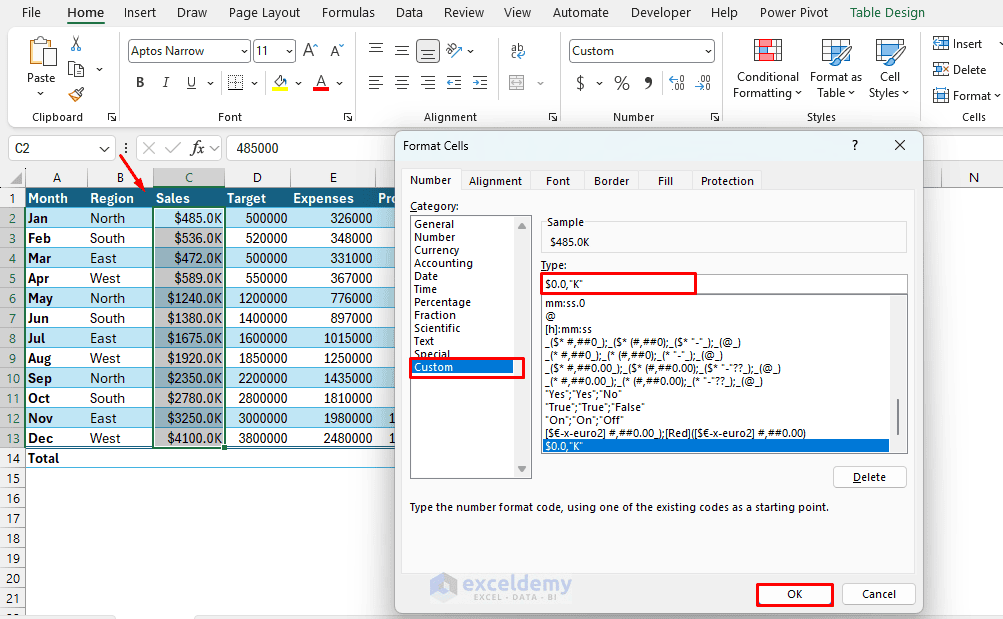Click the Borders icon
This screenshot has height=619, width=1003.
(x=235, y=82)
